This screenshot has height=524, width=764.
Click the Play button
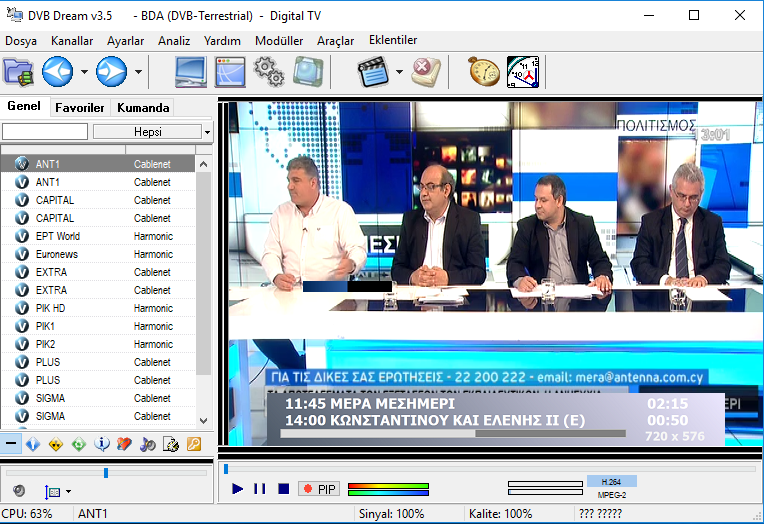tap(237, 488)
